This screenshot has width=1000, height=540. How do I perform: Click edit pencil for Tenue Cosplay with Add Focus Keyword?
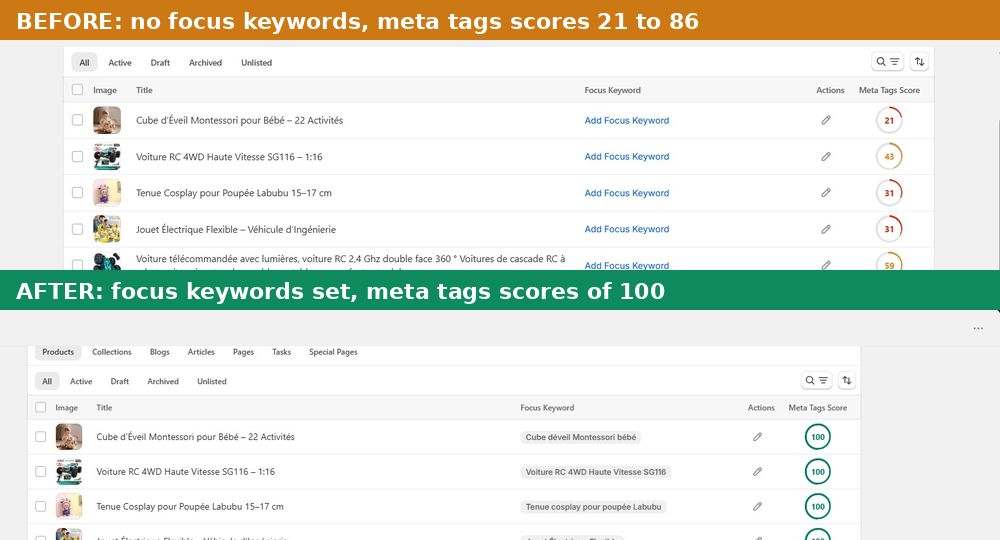coord(826,193)
